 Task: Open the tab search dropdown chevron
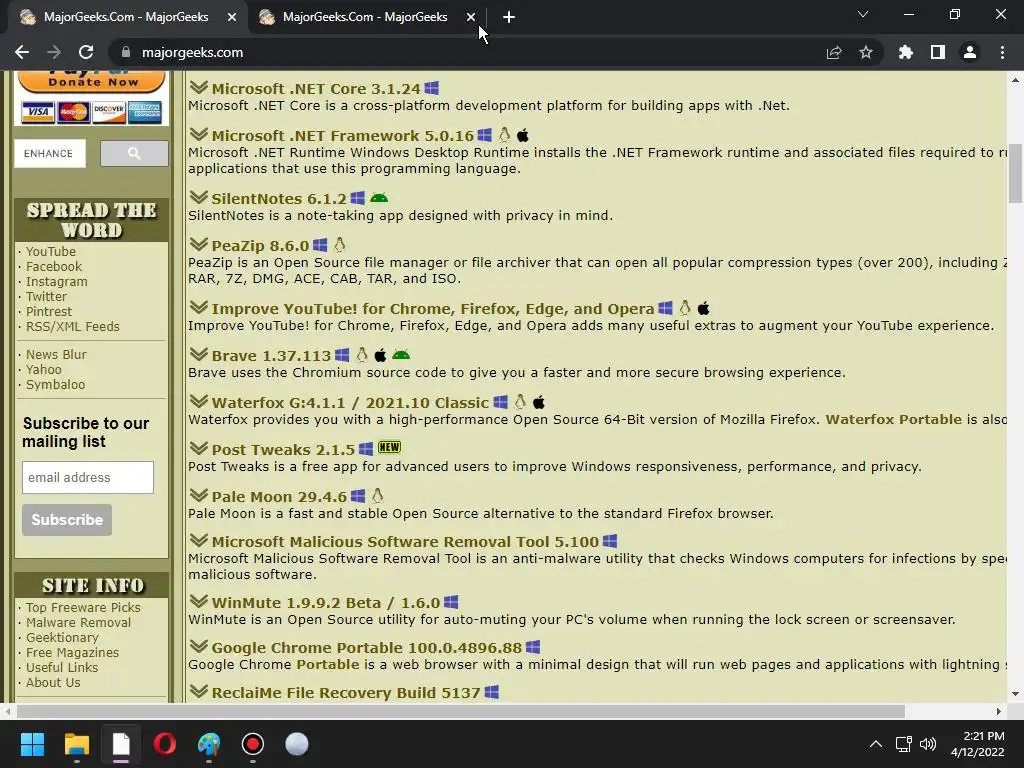[x=863, y=14]
